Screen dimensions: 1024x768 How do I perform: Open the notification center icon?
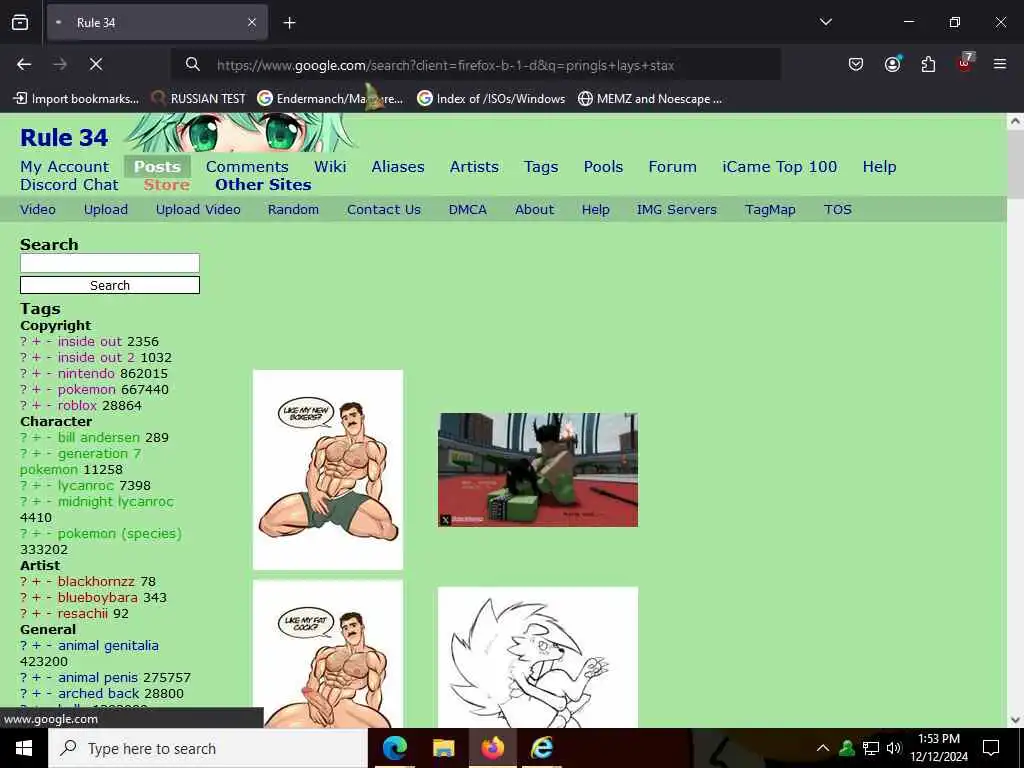tap(991, 748)
